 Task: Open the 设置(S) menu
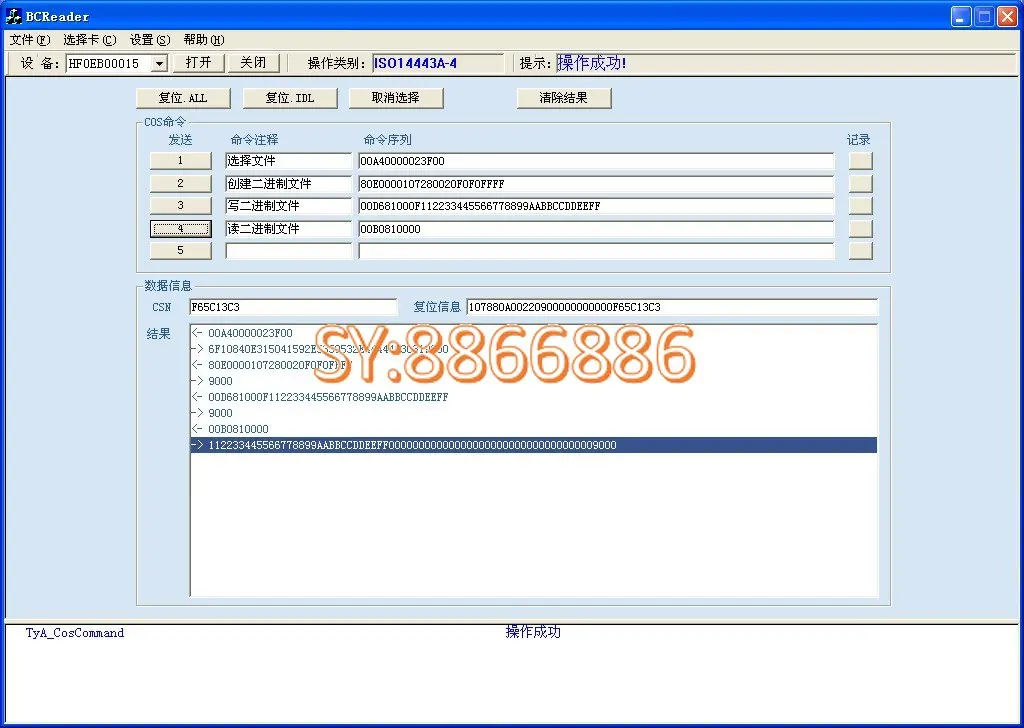coord(150,40)
